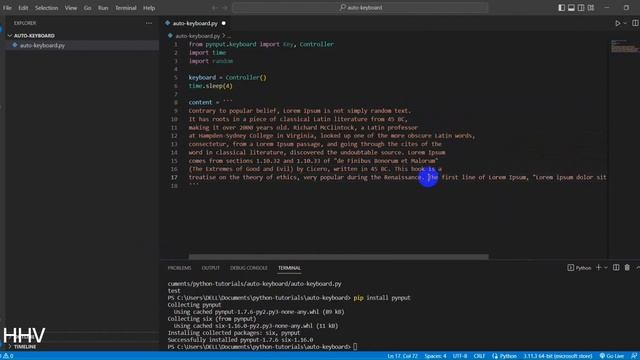This screenshot has height=360, width=640.
Task: Switch to the OUTPUT panel tab
Action: [211, 268]
